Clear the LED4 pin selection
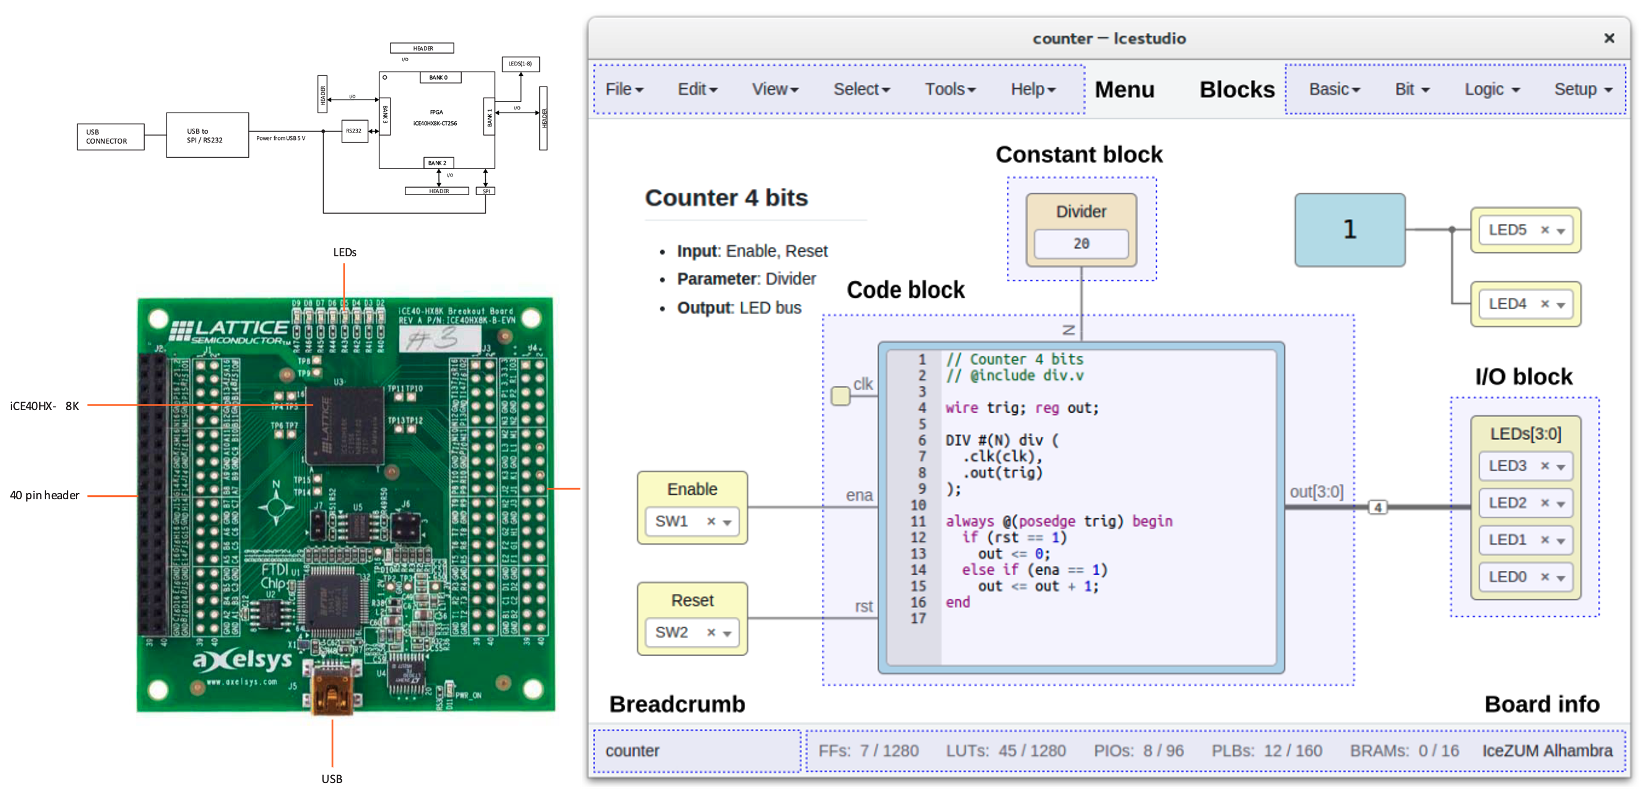1648x790 pixels. pyautogui.click(x=1544, y=304)
